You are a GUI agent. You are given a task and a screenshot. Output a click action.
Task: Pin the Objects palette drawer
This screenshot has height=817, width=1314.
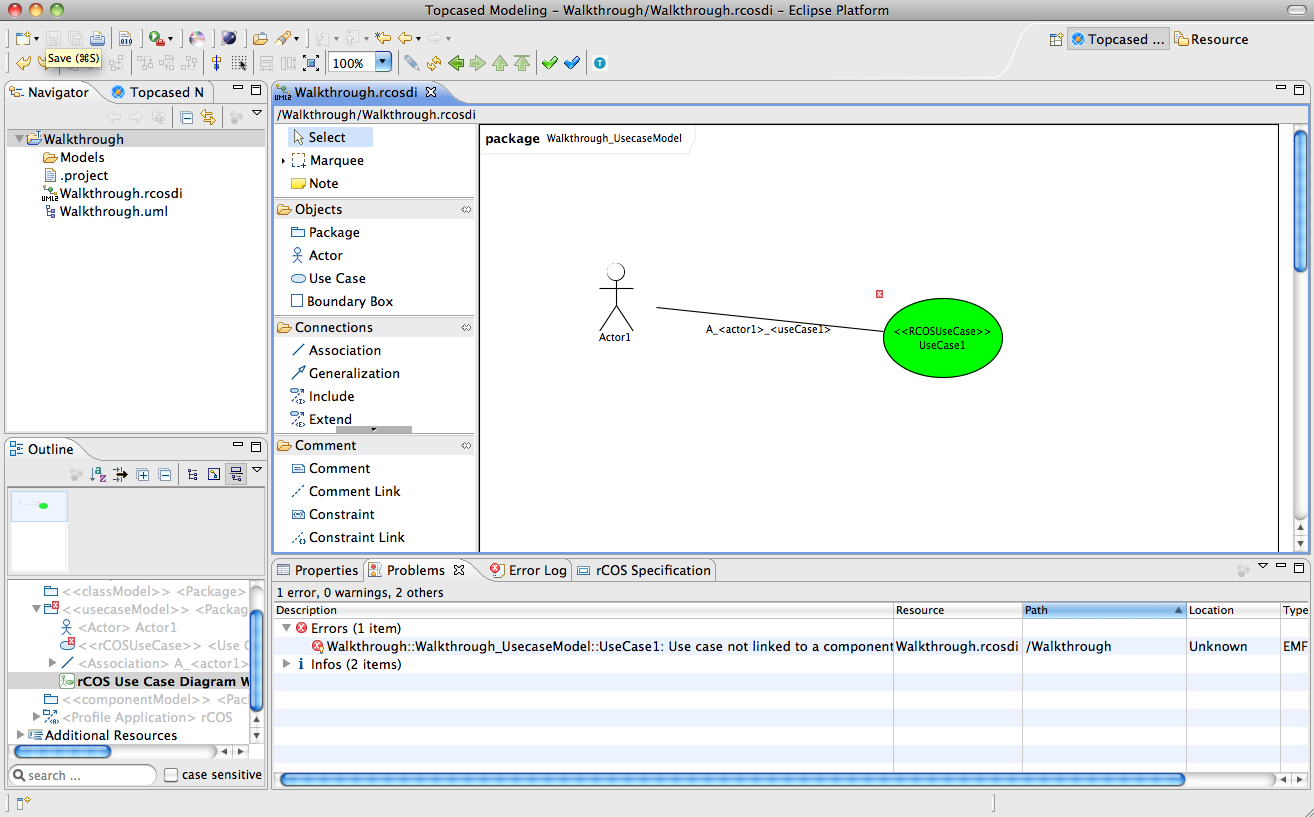point(465,210)
